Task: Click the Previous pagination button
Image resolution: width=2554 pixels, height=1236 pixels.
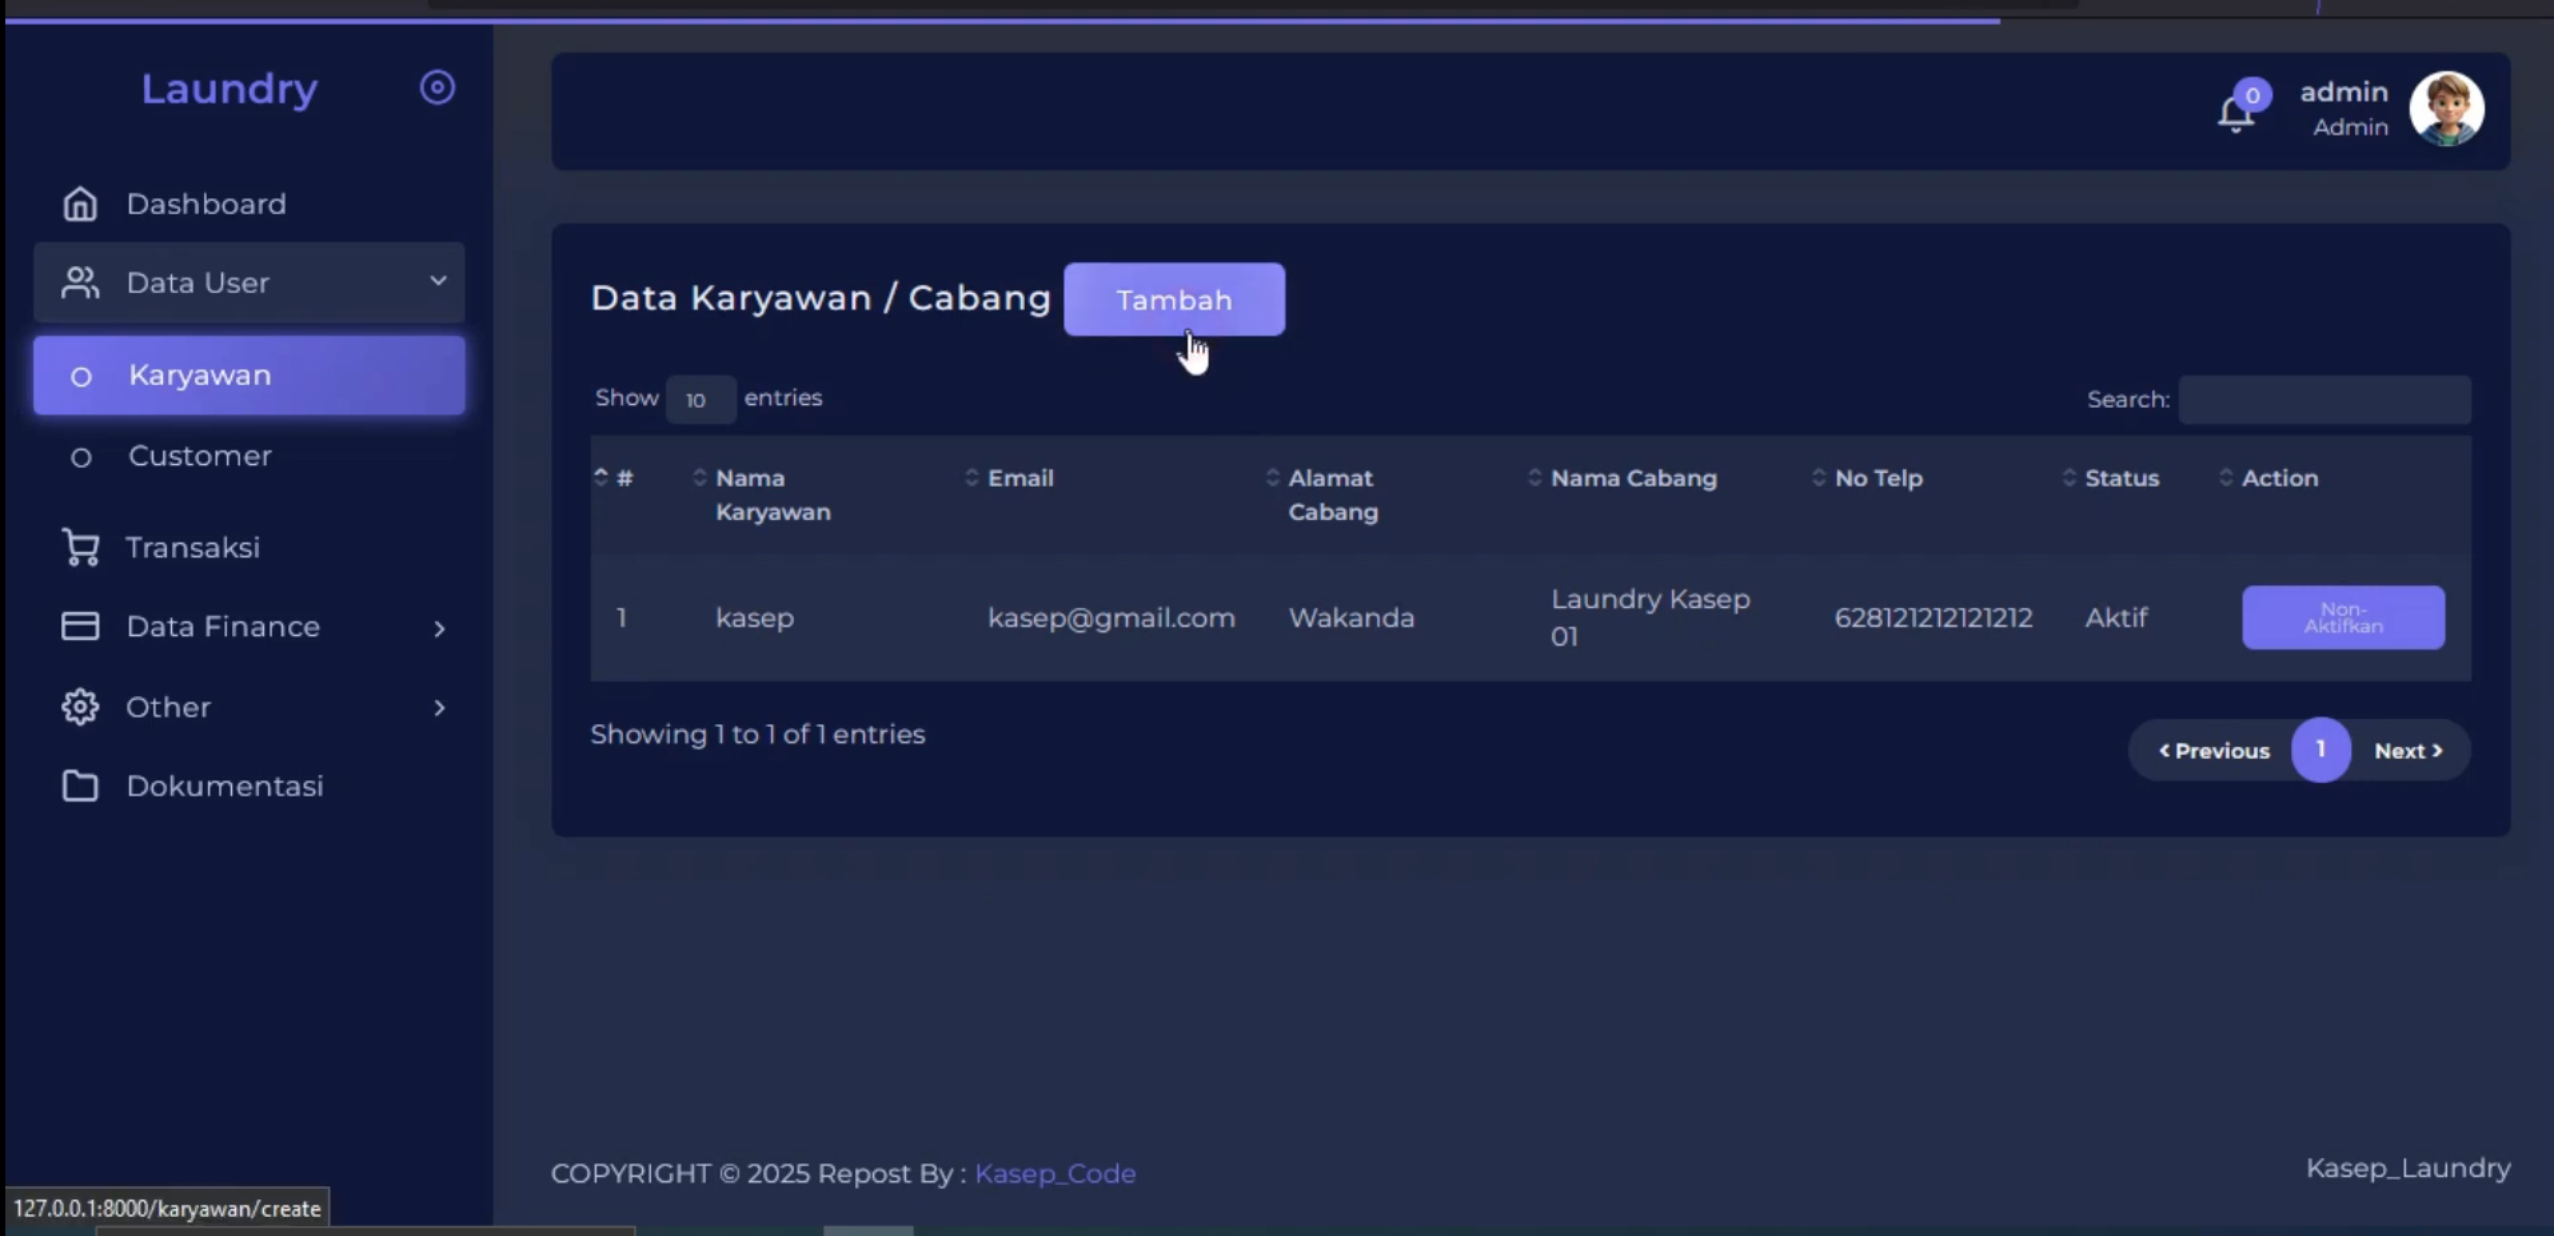Action: click(2214, 750)
